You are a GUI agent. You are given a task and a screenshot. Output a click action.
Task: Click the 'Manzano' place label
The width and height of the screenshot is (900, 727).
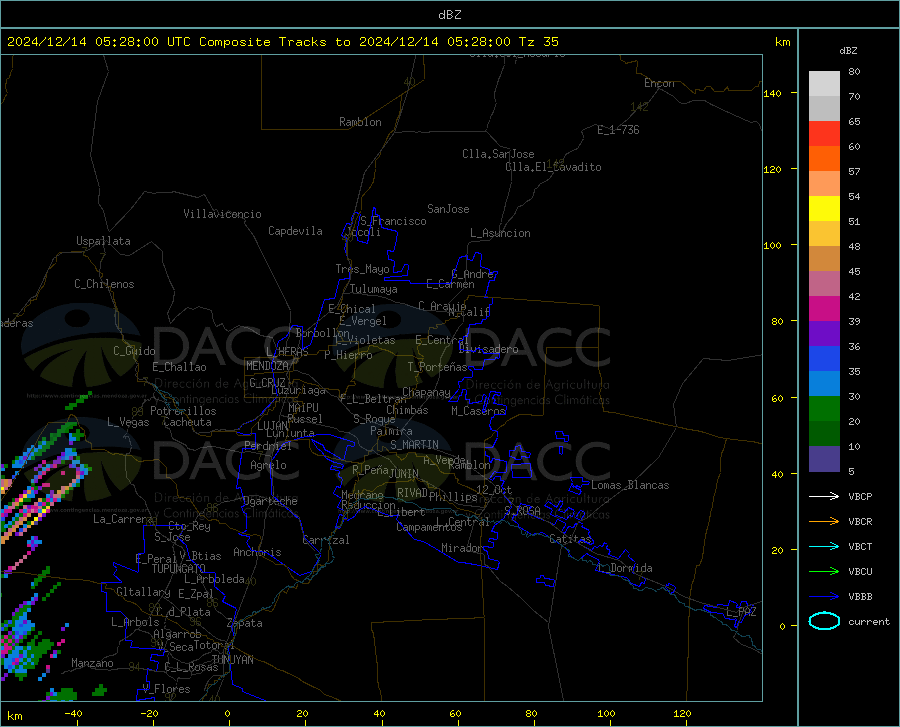(x=92, y=663)
